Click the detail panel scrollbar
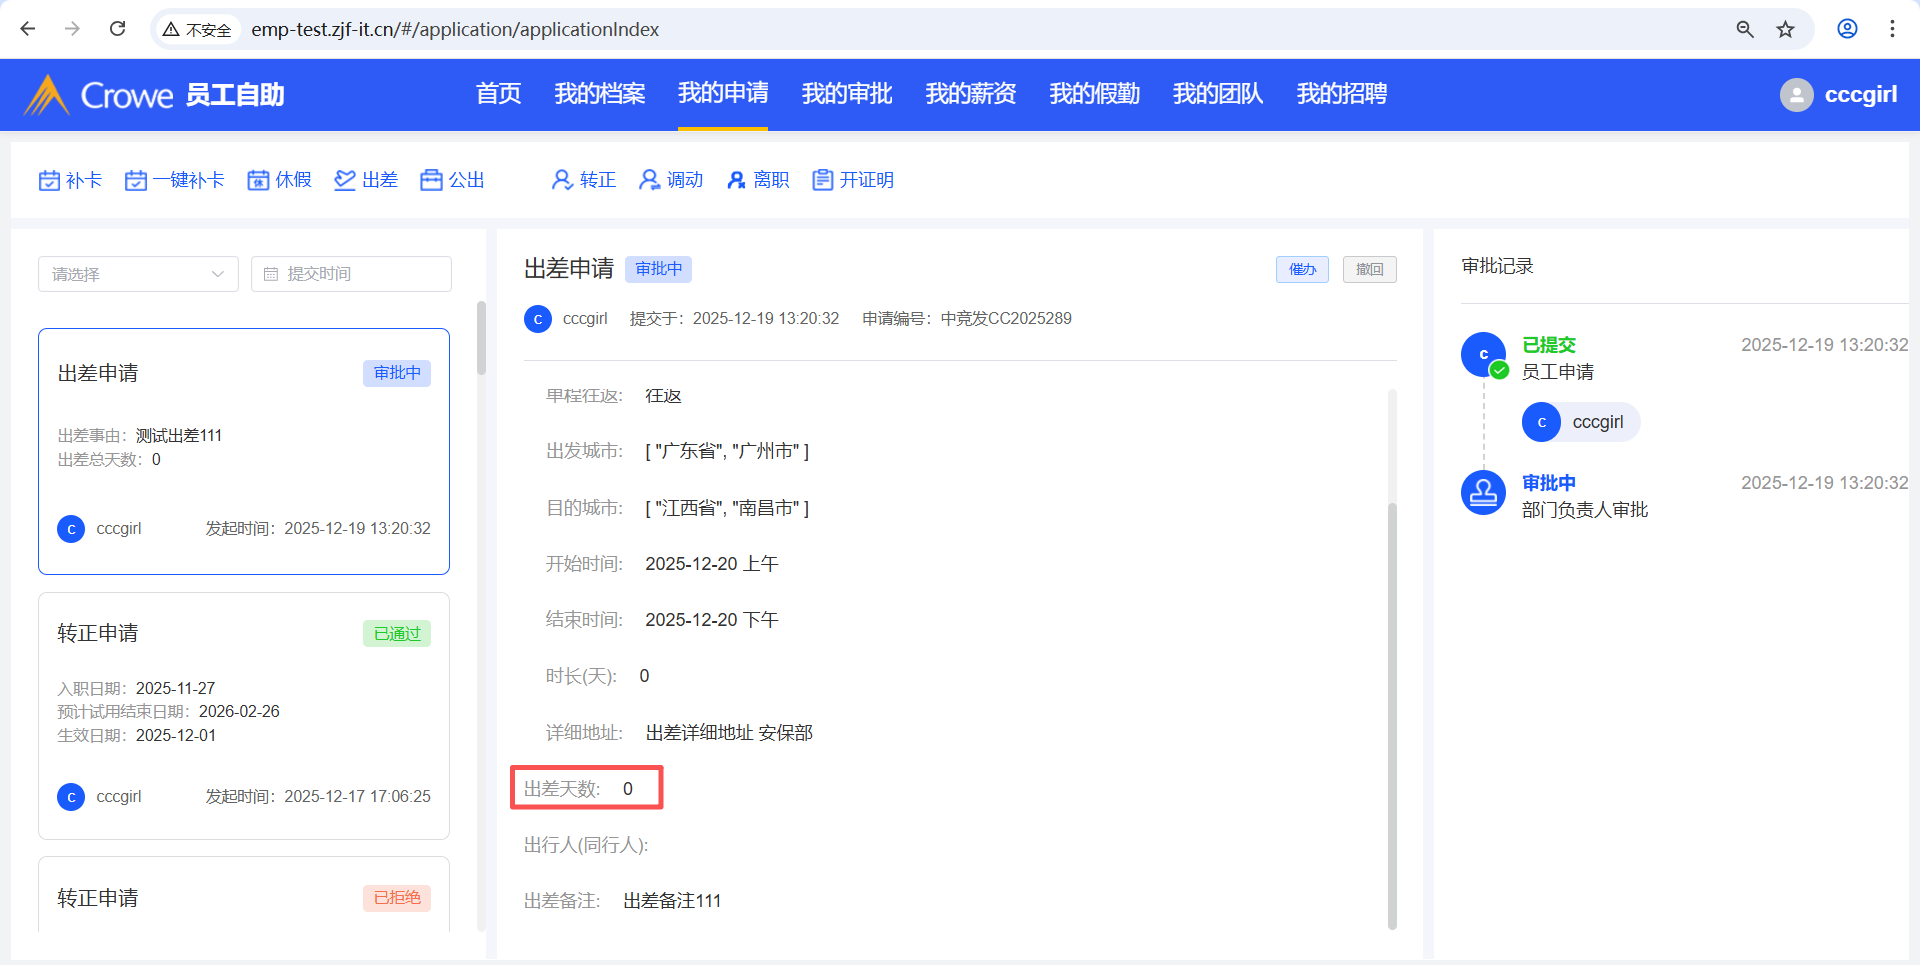The image size is (1920, 965). [1392, 715]
